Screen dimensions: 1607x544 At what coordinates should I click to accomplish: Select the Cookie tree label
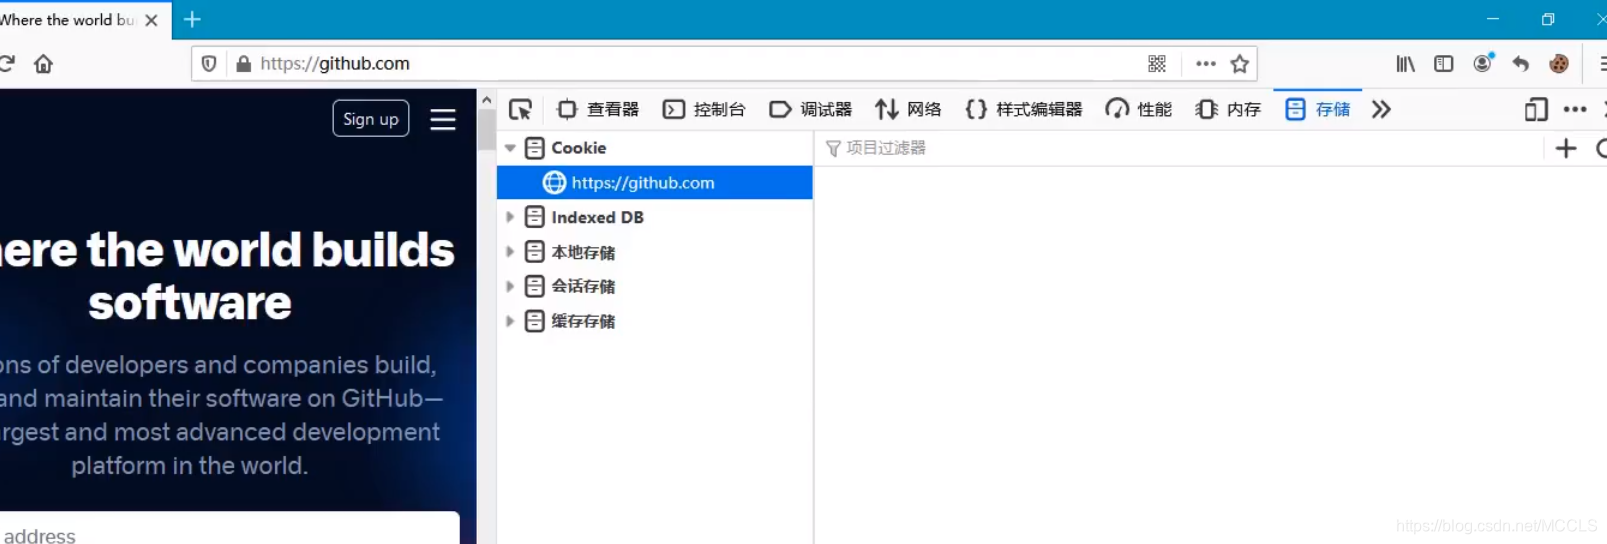pos(579,148)
